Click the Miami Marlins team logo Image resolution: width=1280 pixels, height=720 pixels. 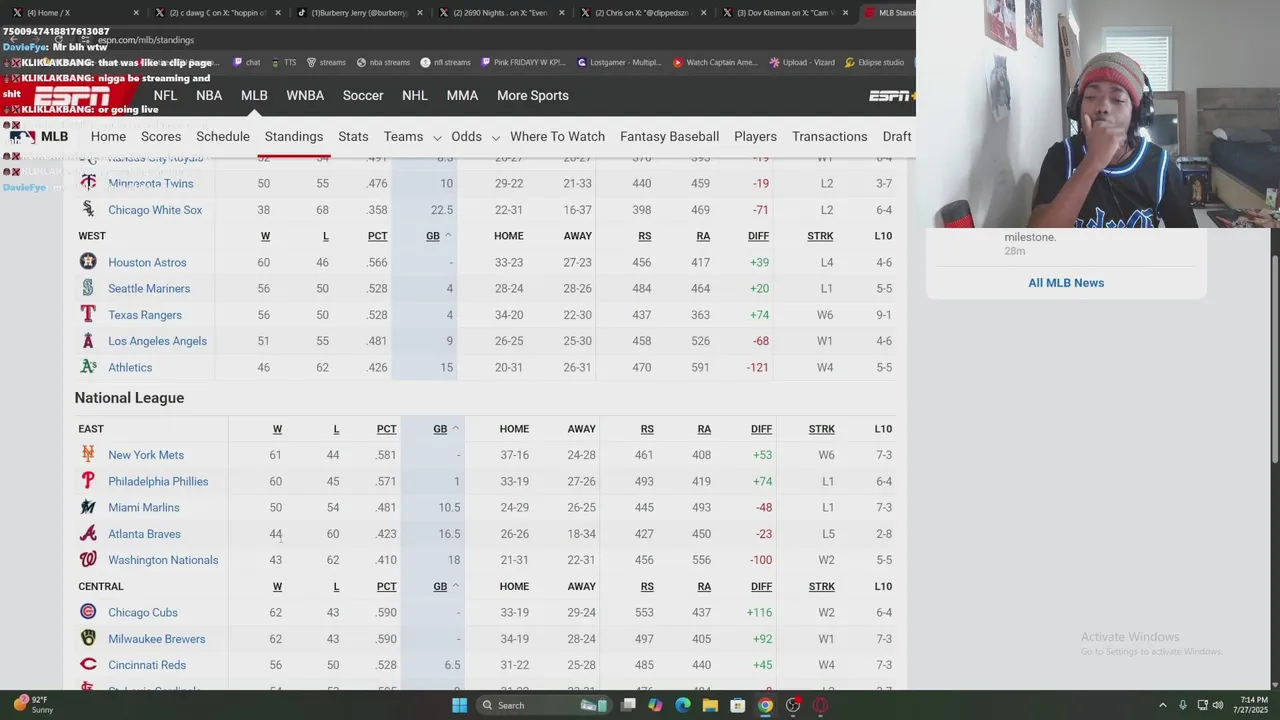(88, 507)
